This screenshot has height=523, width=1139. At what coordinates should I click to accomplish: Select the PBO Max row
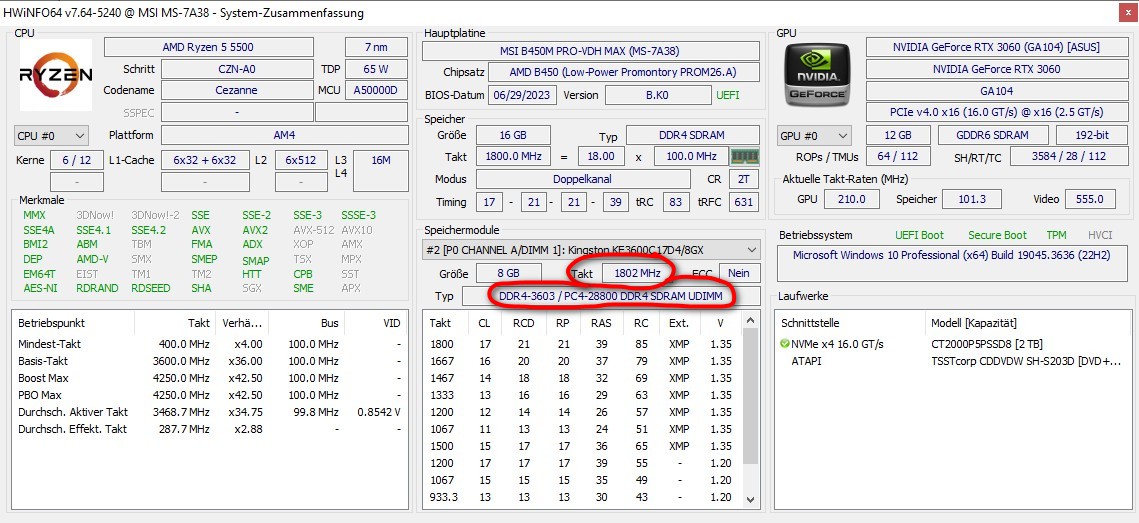[x=209, y=395]
